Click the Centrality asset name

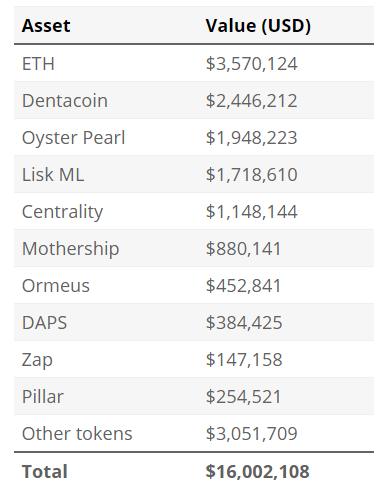pyautogui.click(x=62, y=212)
